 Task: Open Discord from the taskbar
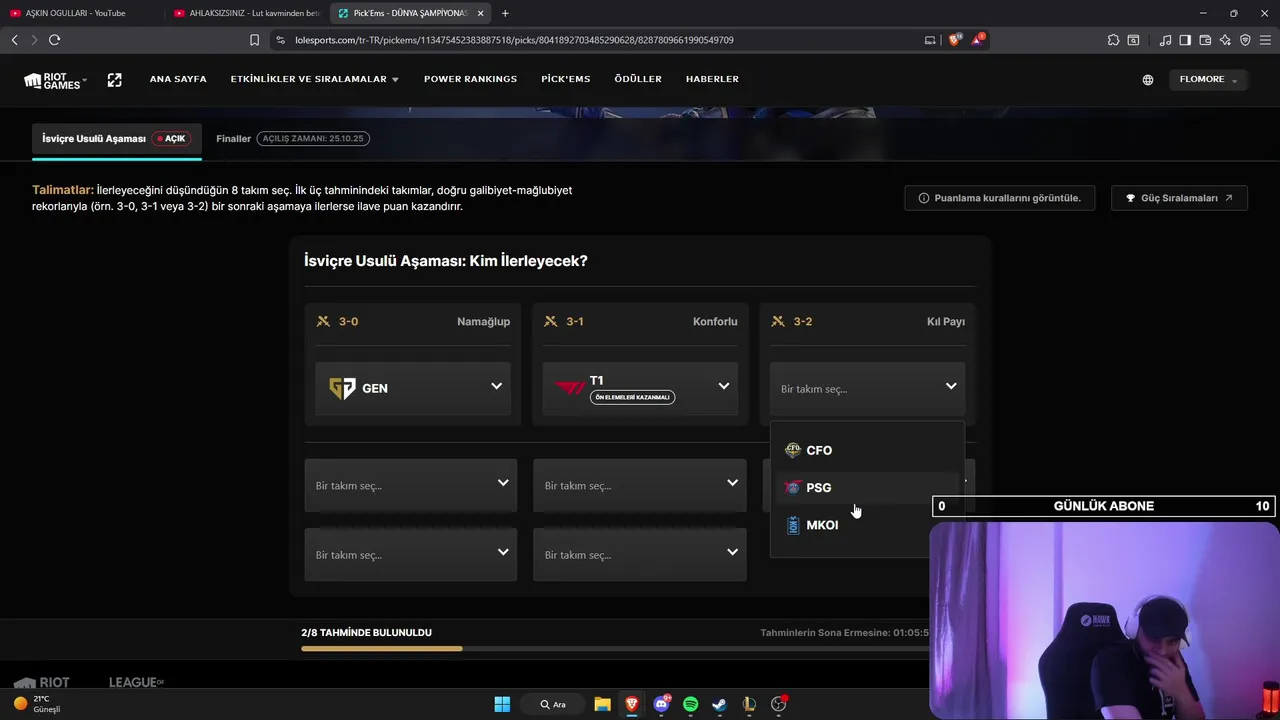pos(661,704)
